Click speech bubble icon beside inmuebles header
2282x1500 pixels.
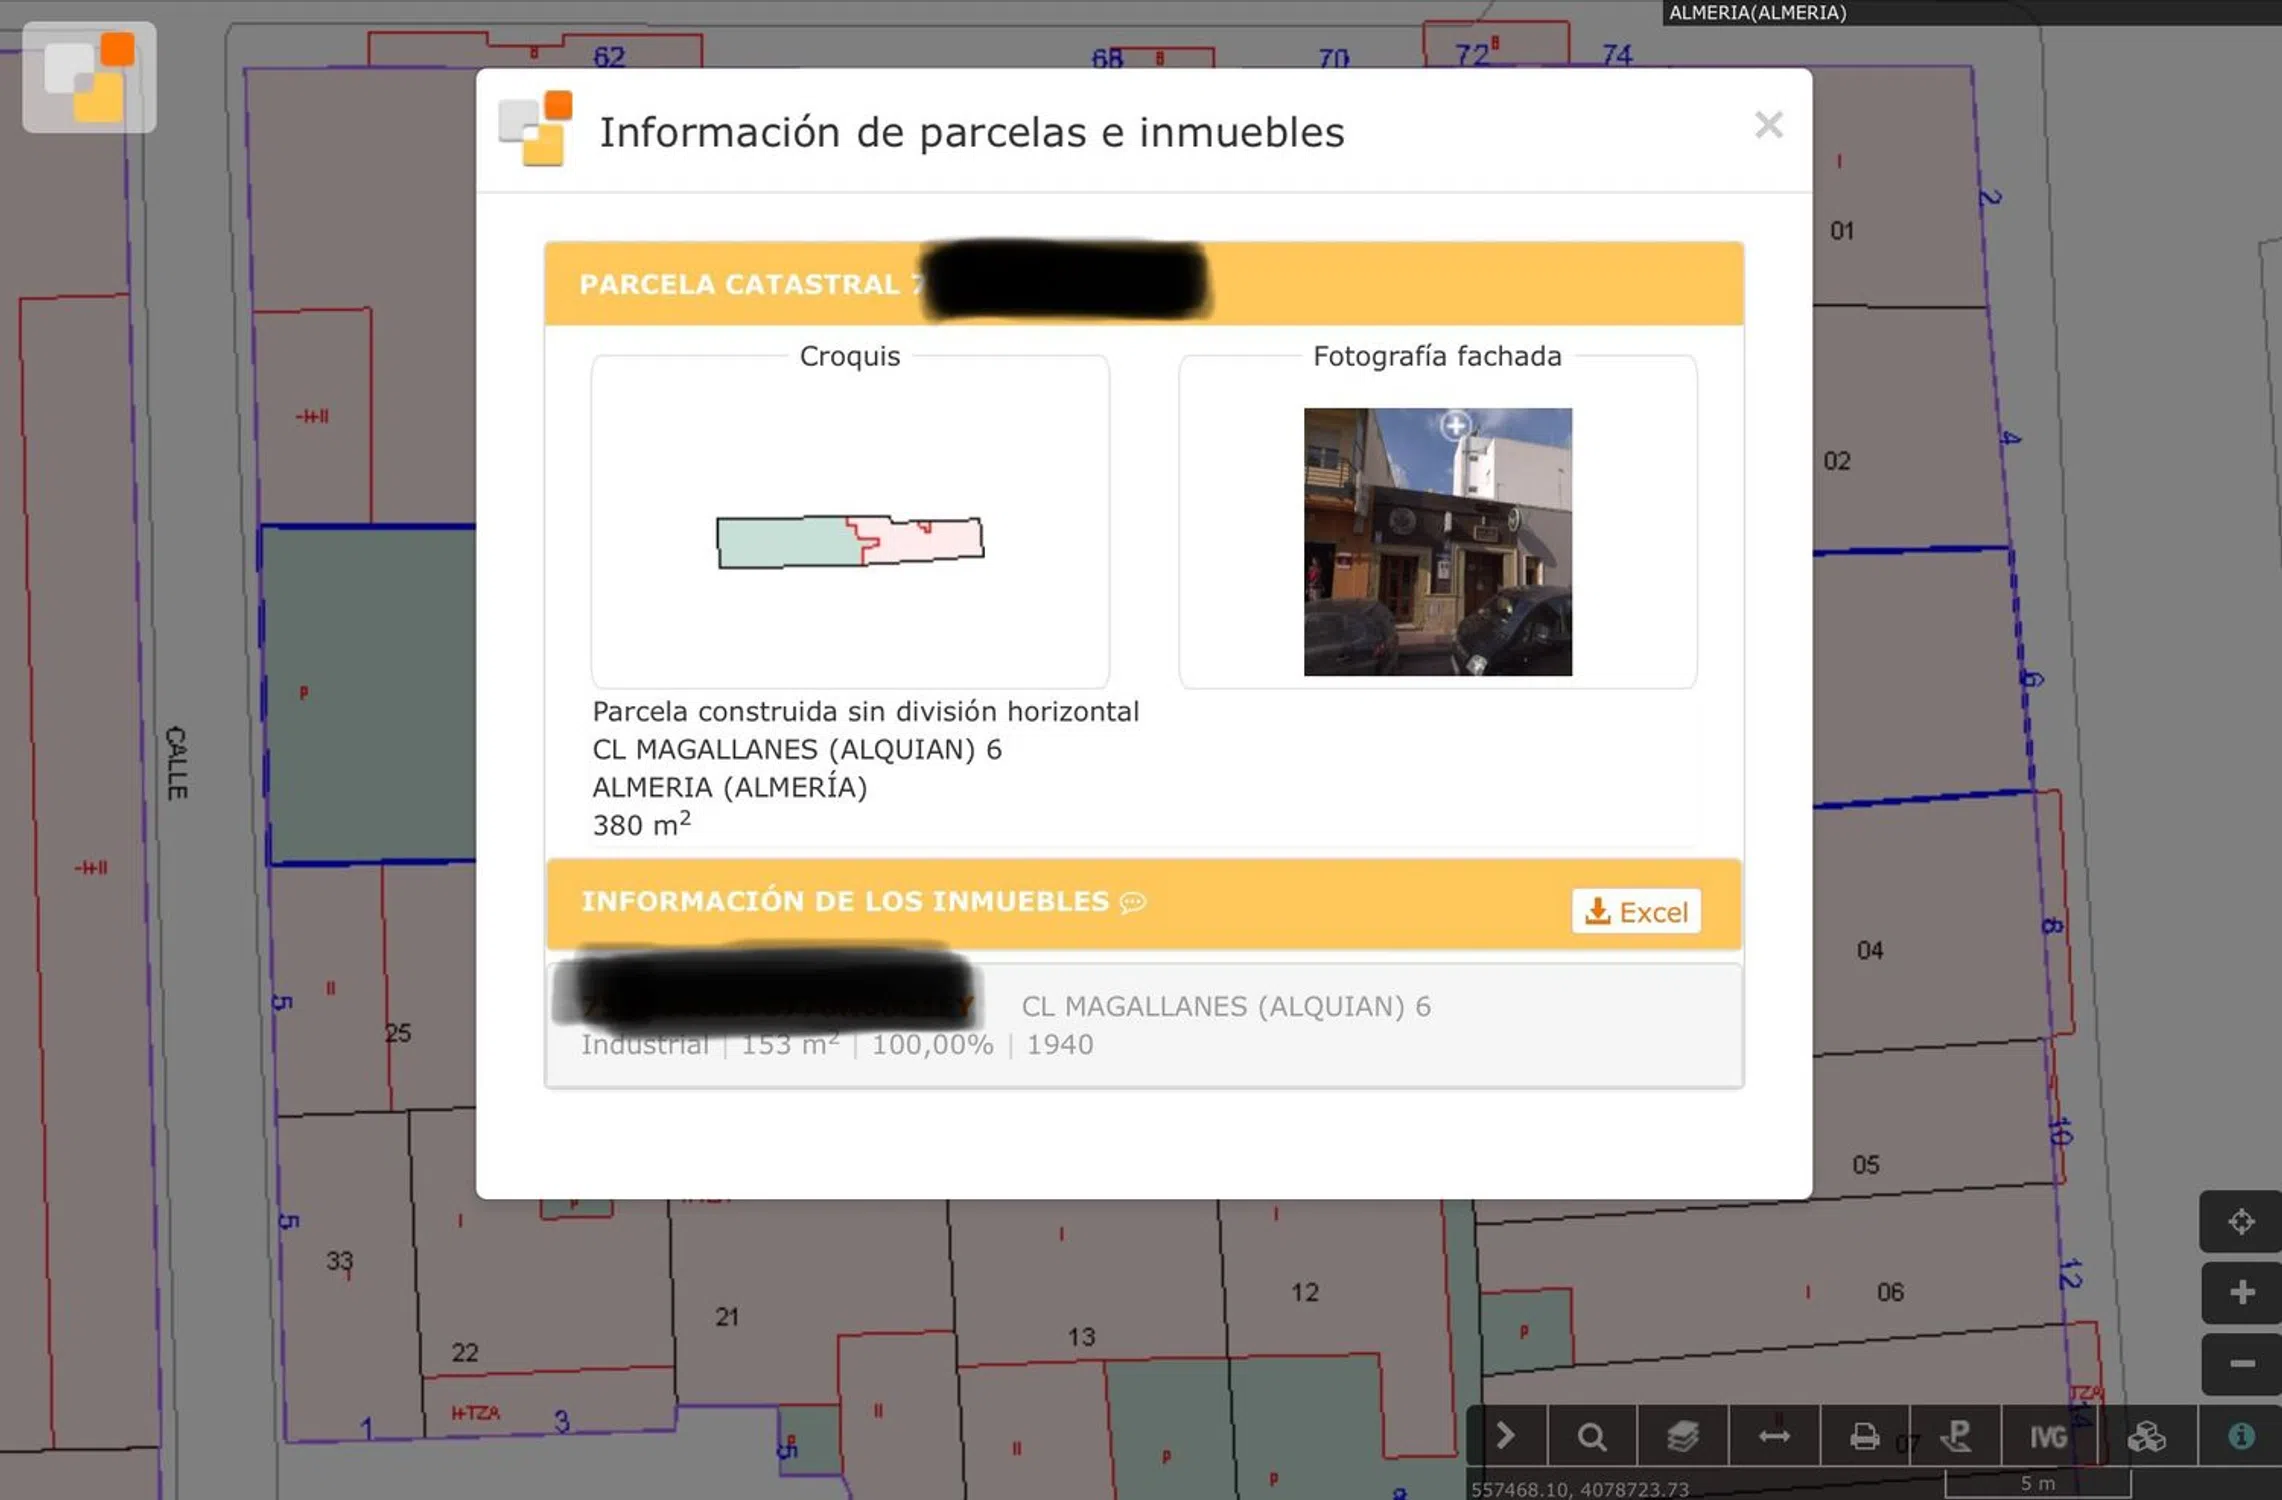(x=1133, y=902)
